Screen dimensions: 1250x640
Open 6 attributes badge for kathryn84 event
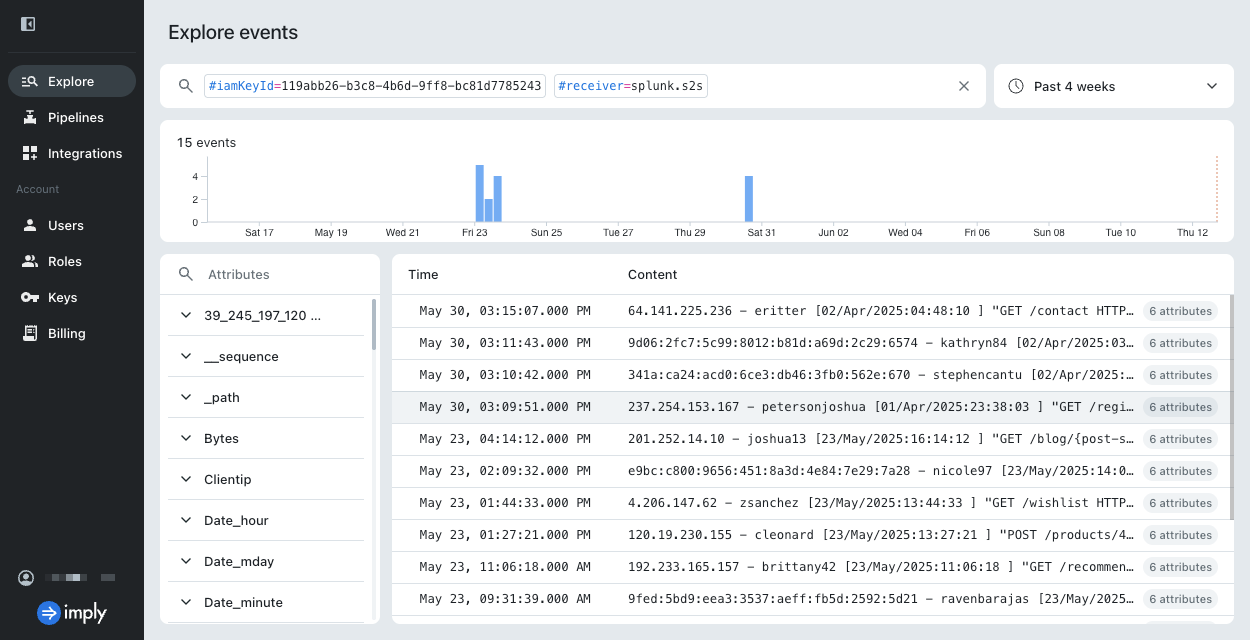1180,343
